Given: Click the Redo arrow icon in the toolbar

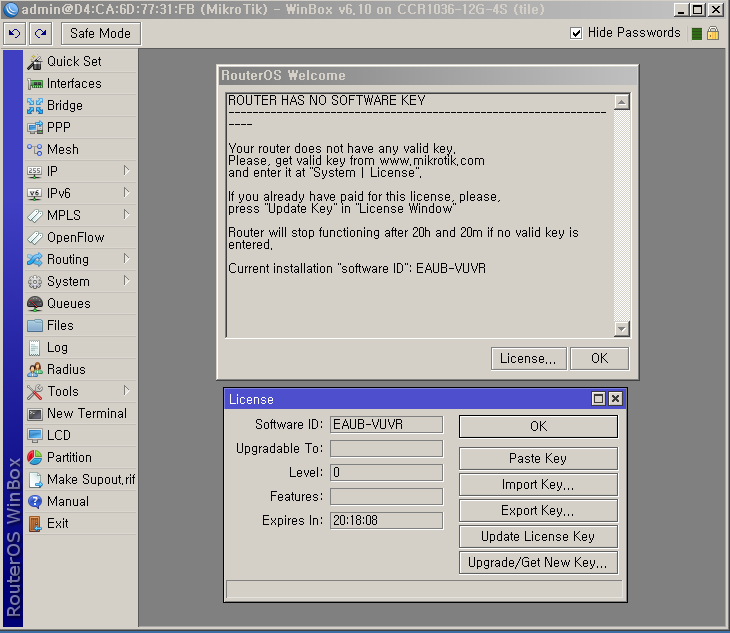Looking at the screenshot, I should [x=41, y=34].
